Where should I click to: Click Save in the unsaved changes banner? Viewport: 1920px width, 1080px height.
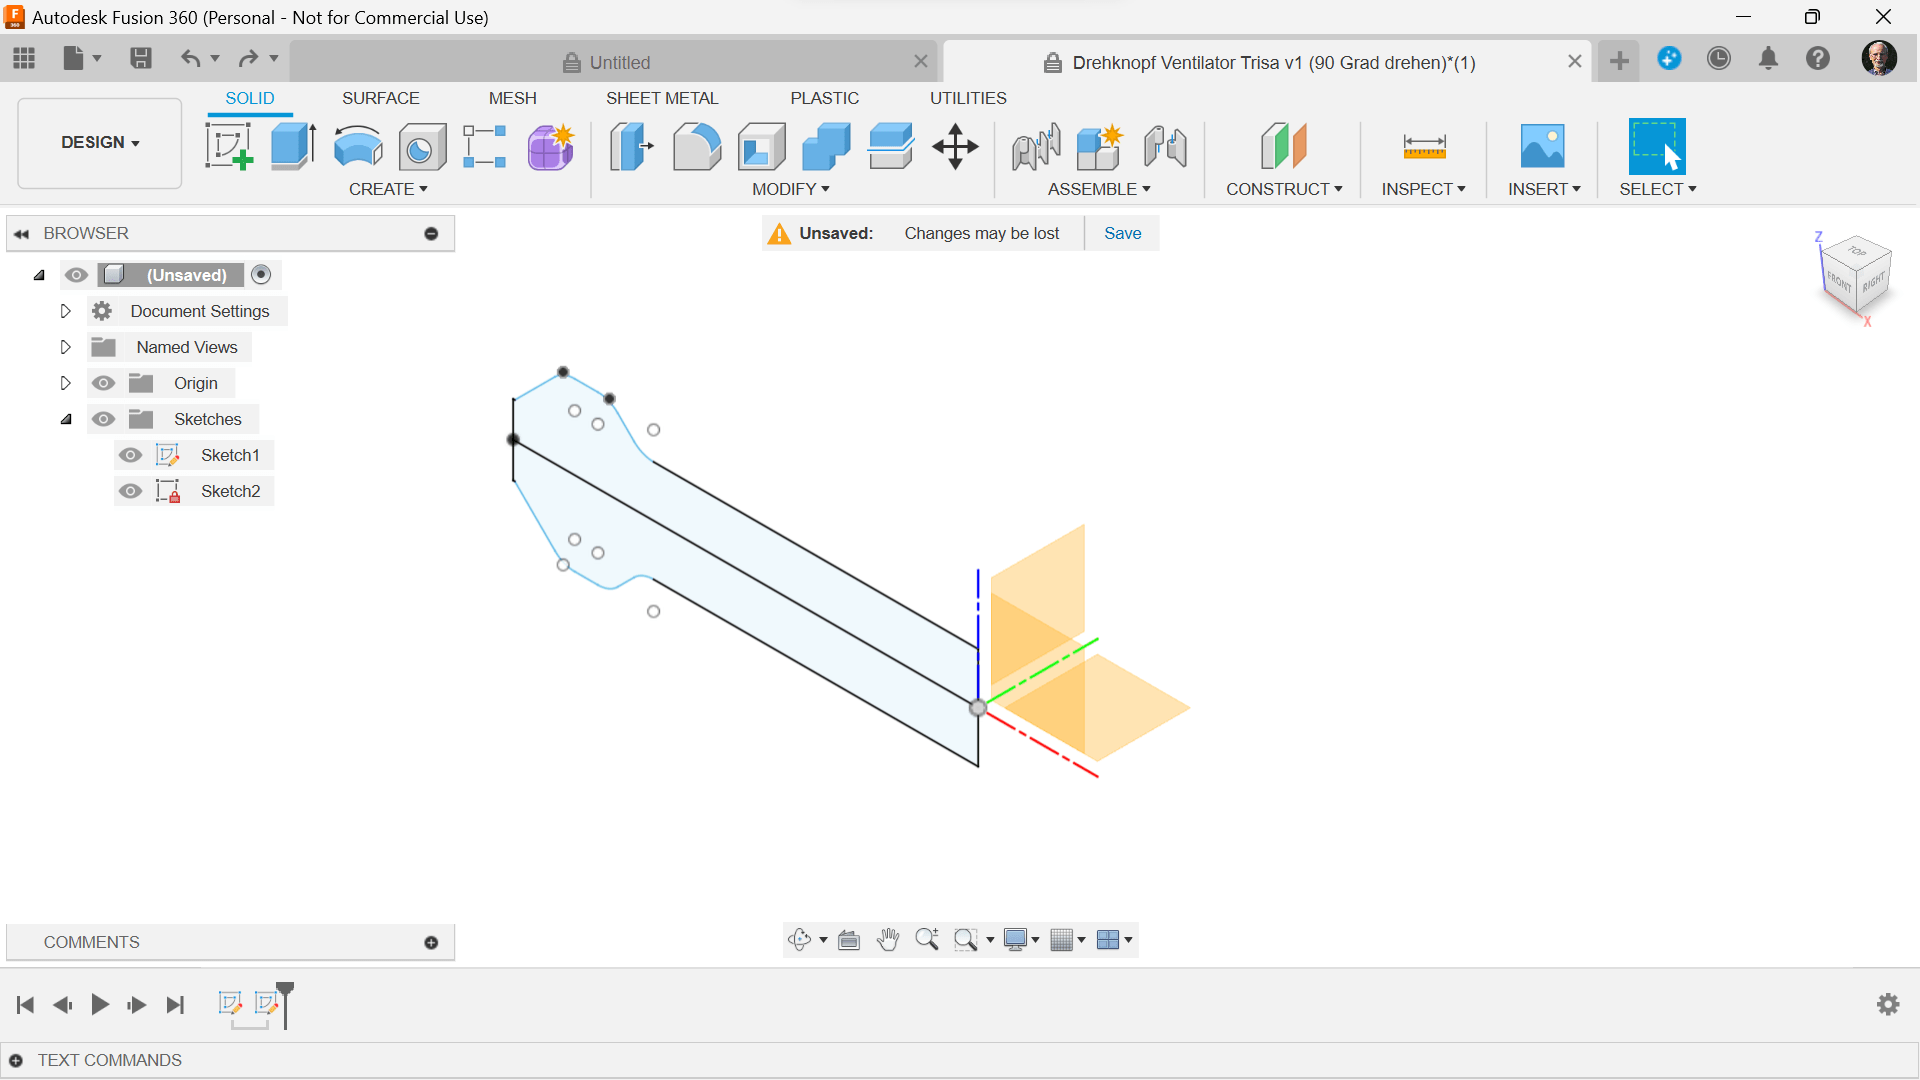(x=1122, y=233)
